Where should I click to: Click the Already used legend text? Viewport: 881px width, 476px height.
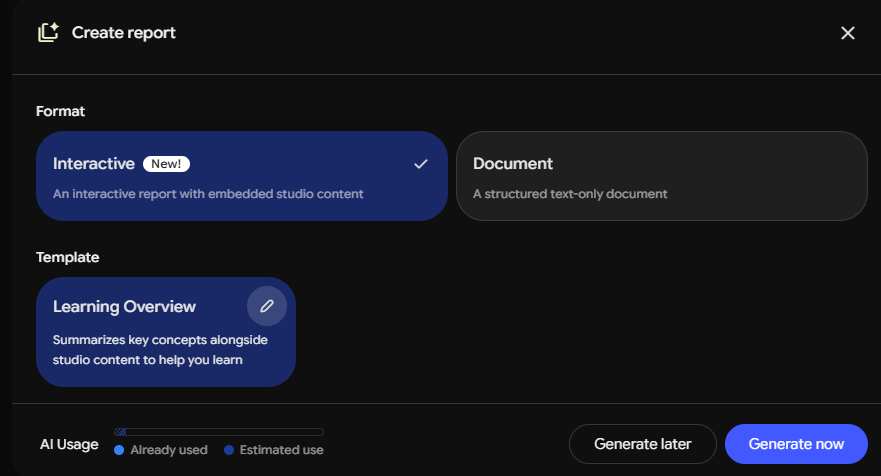(169, 450)
